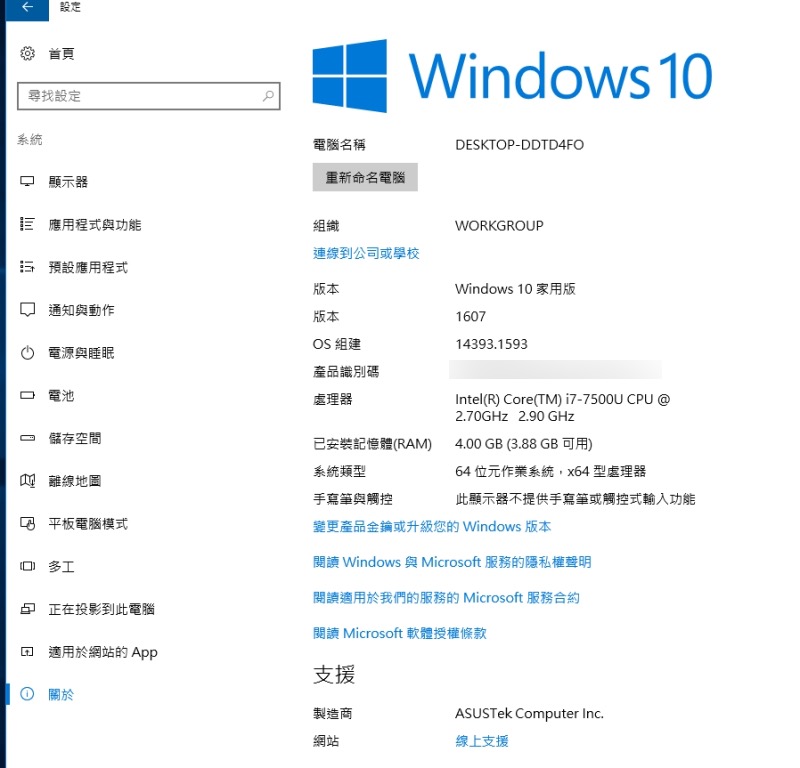
Task: Select the 離線地圖 map icon
Action: point(27,481)
